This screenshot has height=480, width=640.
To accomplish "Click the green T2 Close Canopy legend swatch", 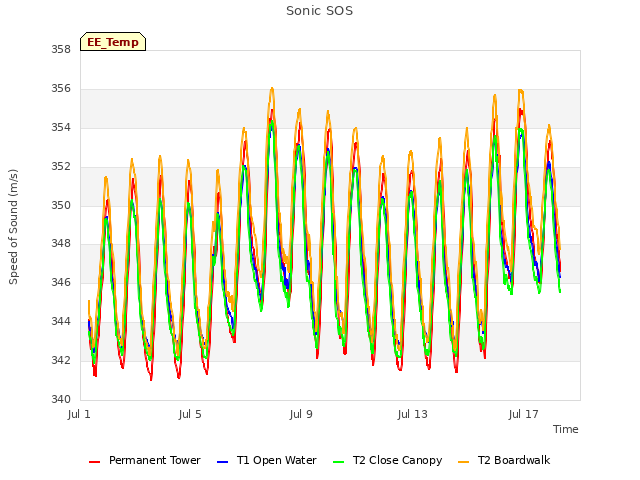I will tap(338, 462).
